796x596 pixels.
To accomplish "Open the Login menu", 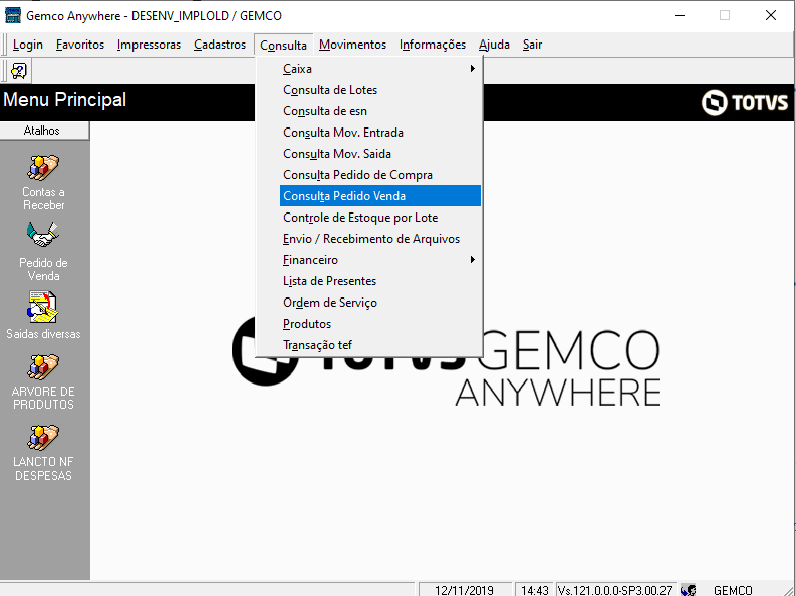I will (x=28, y=45).
